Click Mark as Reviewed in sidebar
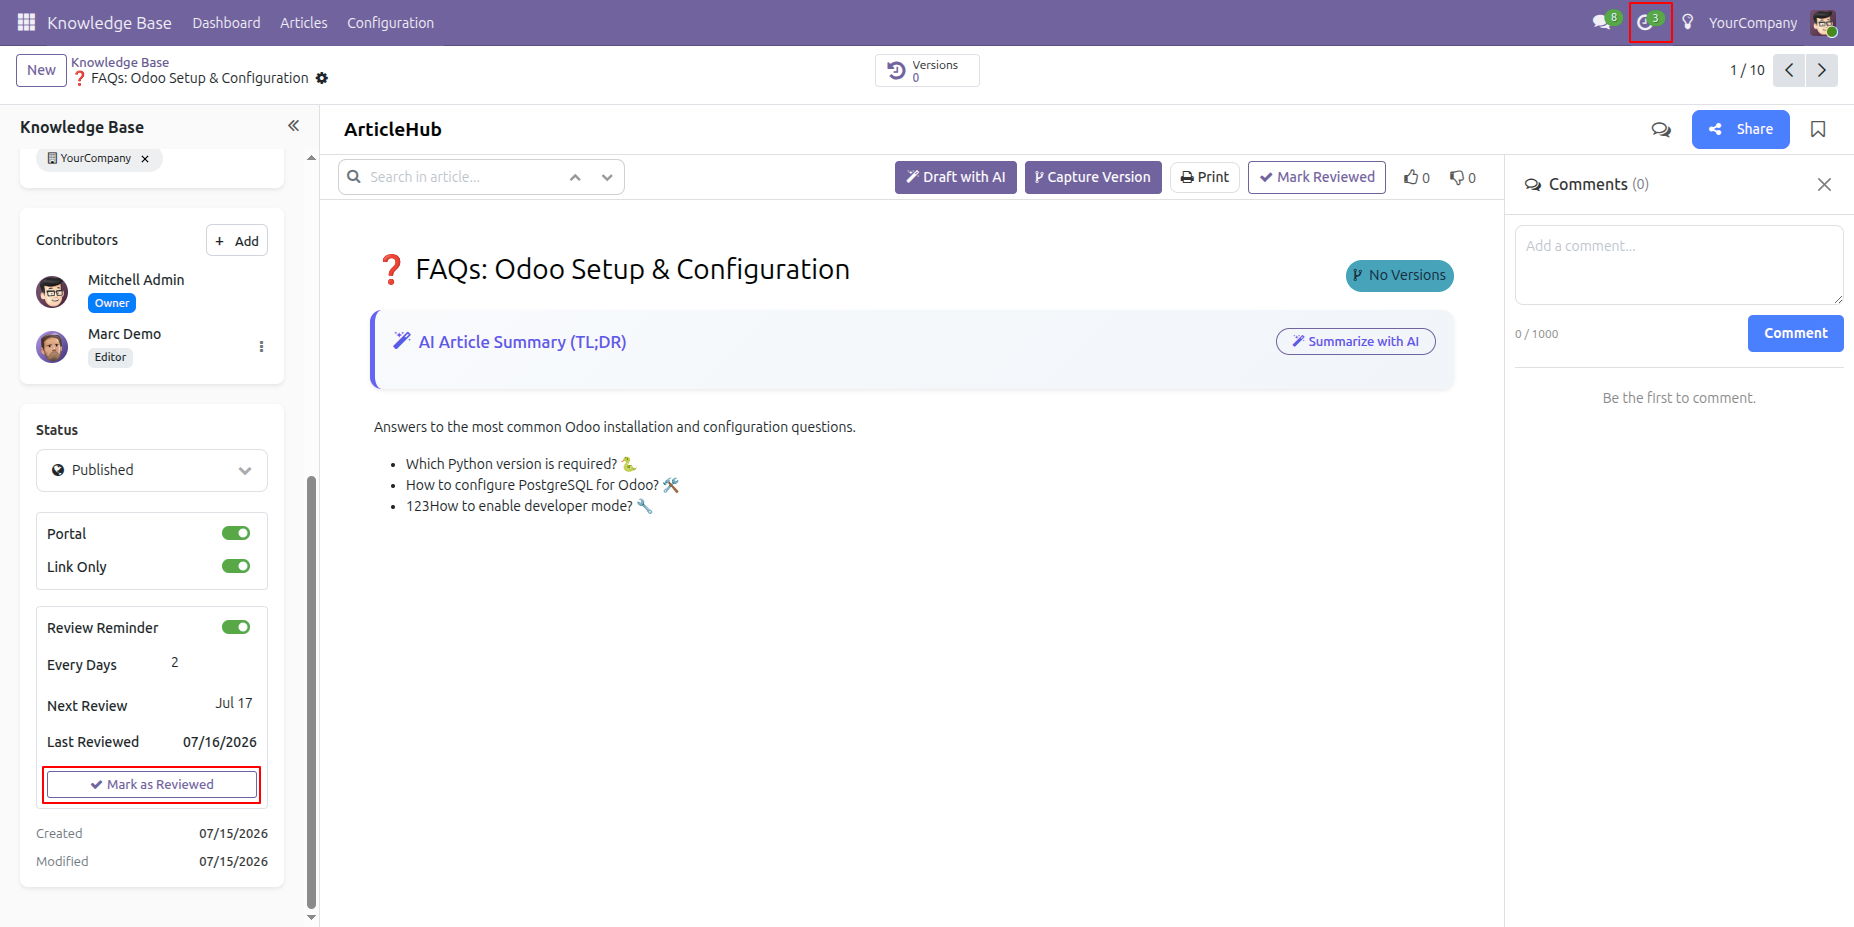The width and height of the screenshot is (1854, 927). coord(152,784)
